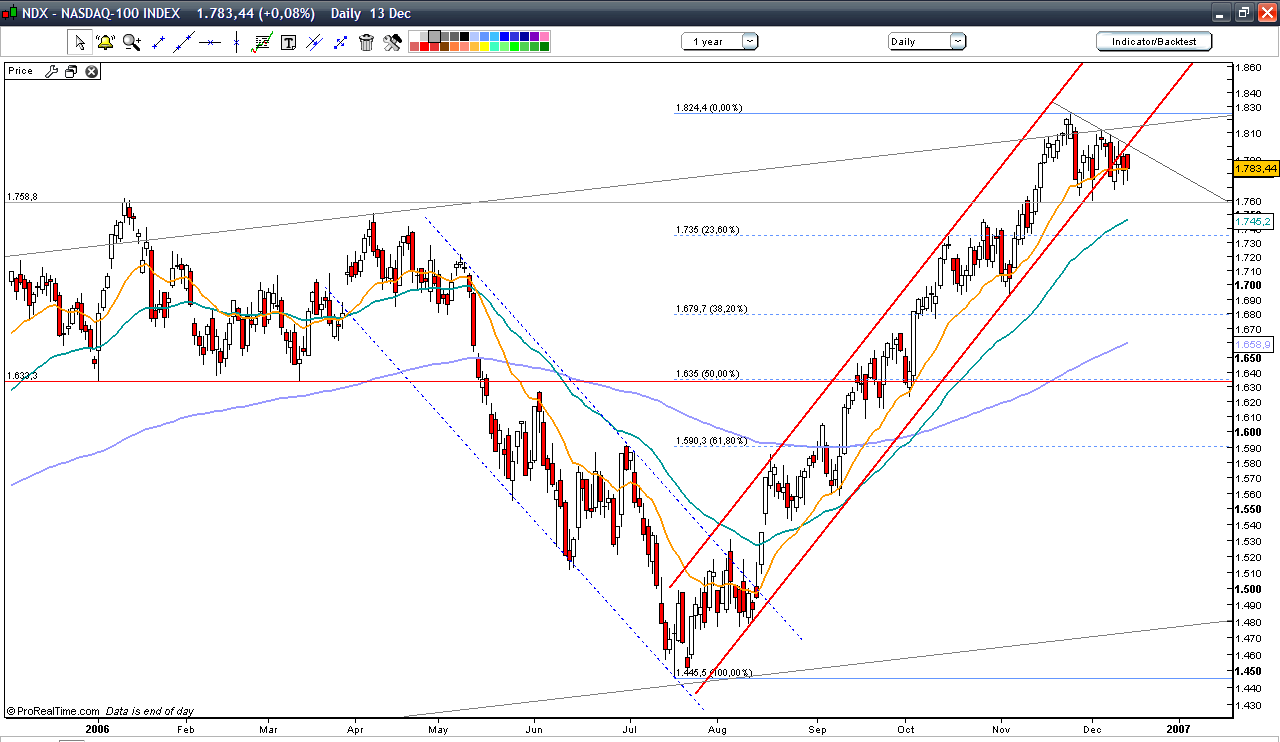Viewport: 1280px width, 742px height.
Task: Click the trash icon to delete drawings
Action: click(x=366, y=42)
